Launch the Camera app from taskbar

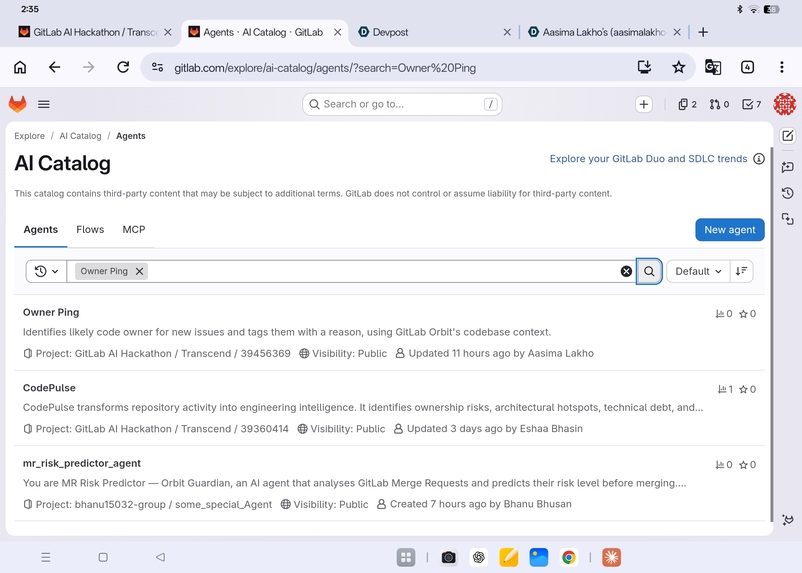click(449, 557)
